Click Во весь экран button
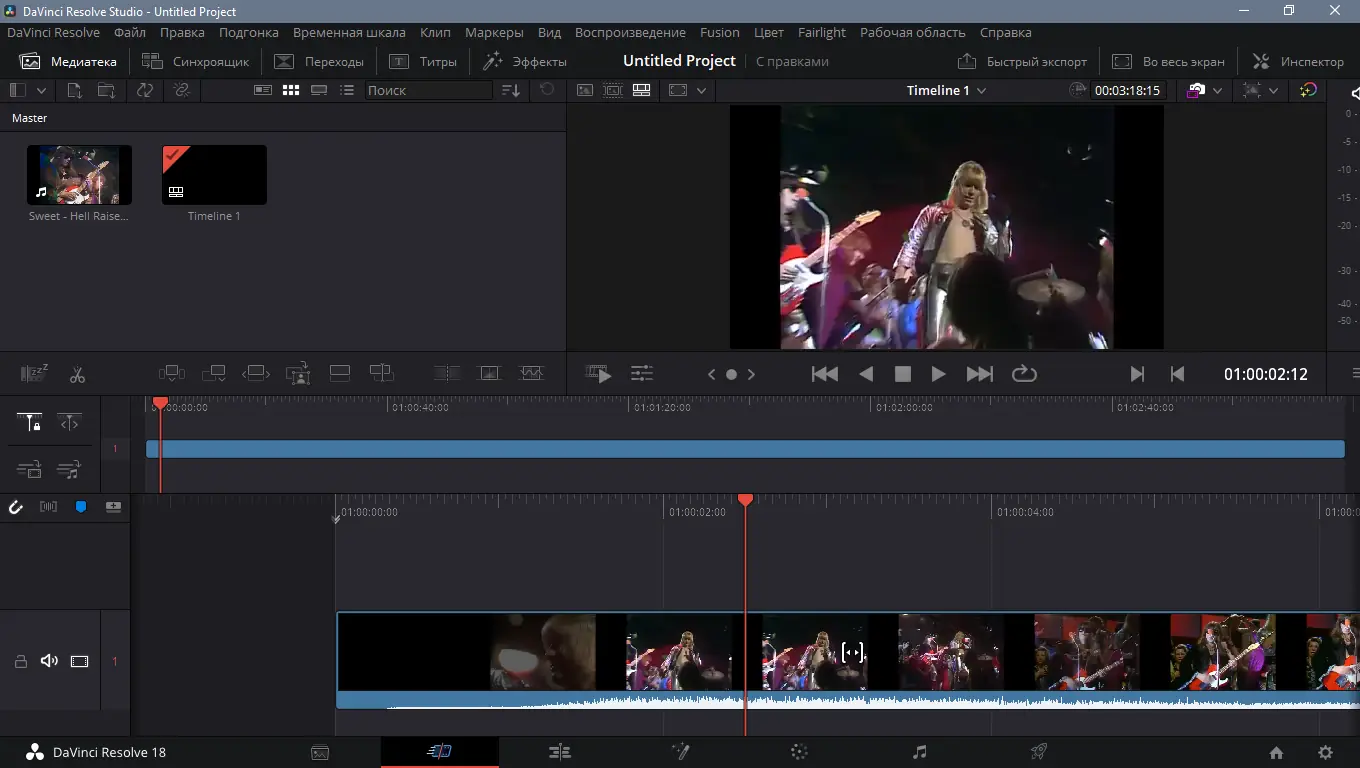The width and height of the screenshot is (1360, 768). 1168,61
